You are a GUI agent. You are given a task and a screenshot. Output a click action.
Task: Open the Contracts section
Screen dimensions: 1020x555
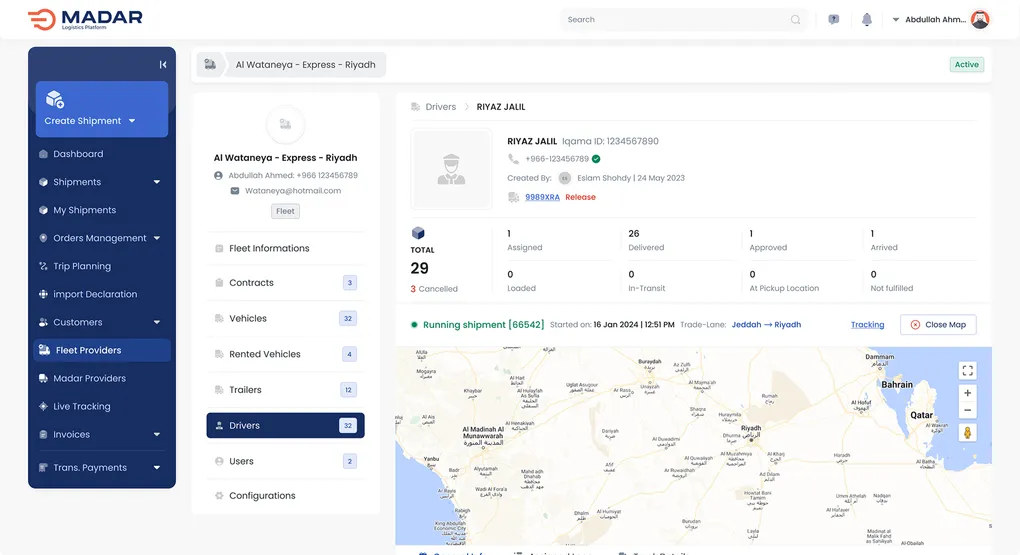click(x=251, y=283)
